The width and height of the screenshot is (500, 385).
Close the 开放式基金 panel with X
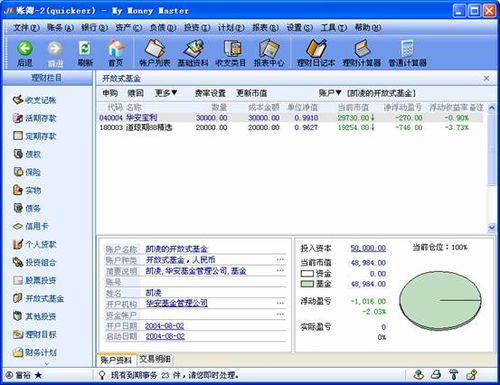tap(486, 78)
